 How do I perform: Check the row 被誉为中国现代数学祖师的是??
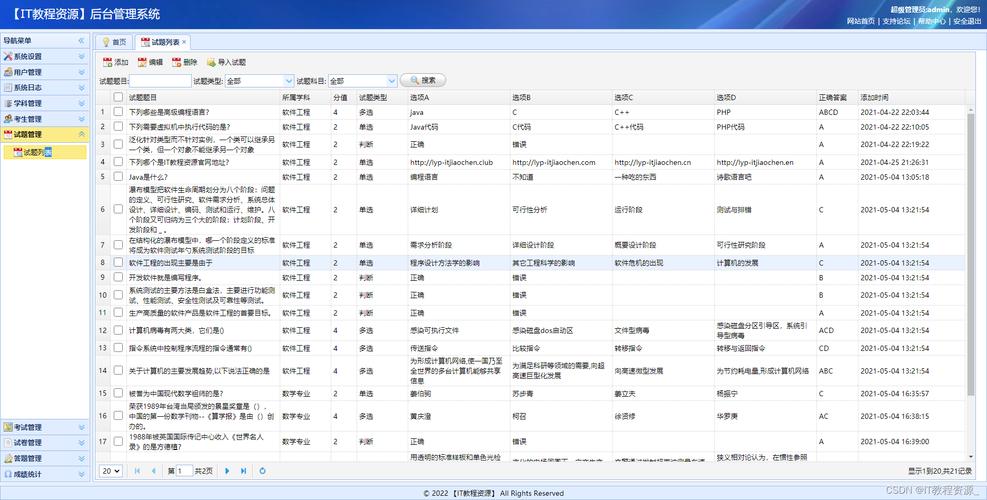point(118,393)
